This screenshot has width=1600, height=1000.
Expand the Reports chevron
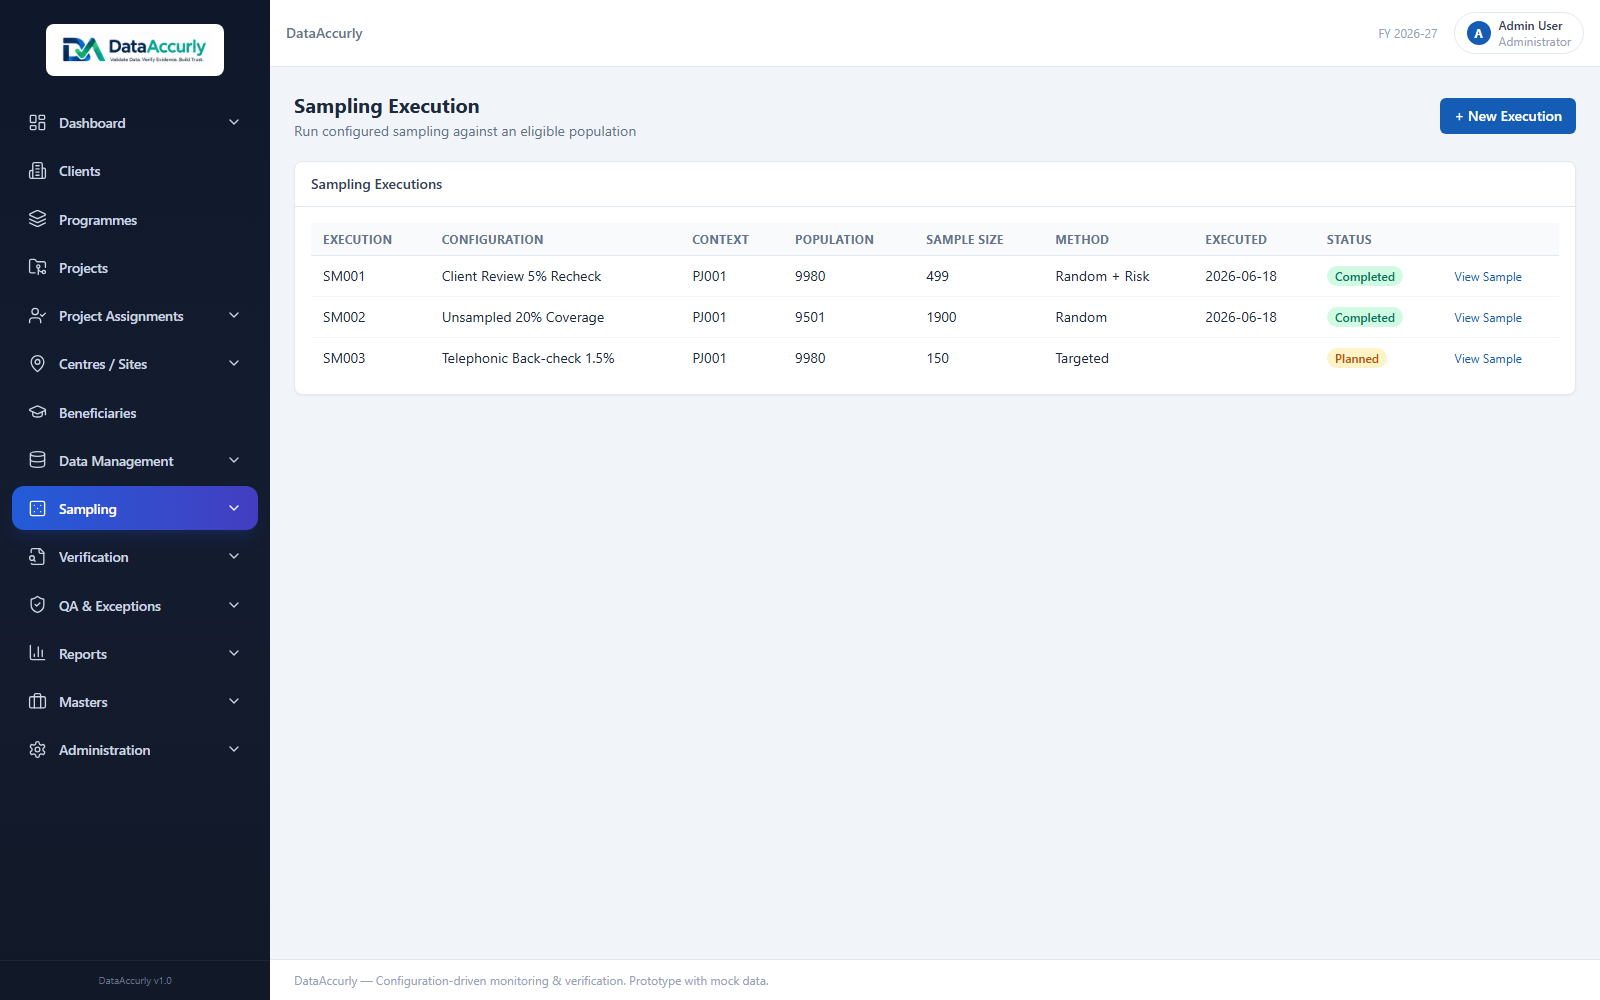click(x=234, y=653)
